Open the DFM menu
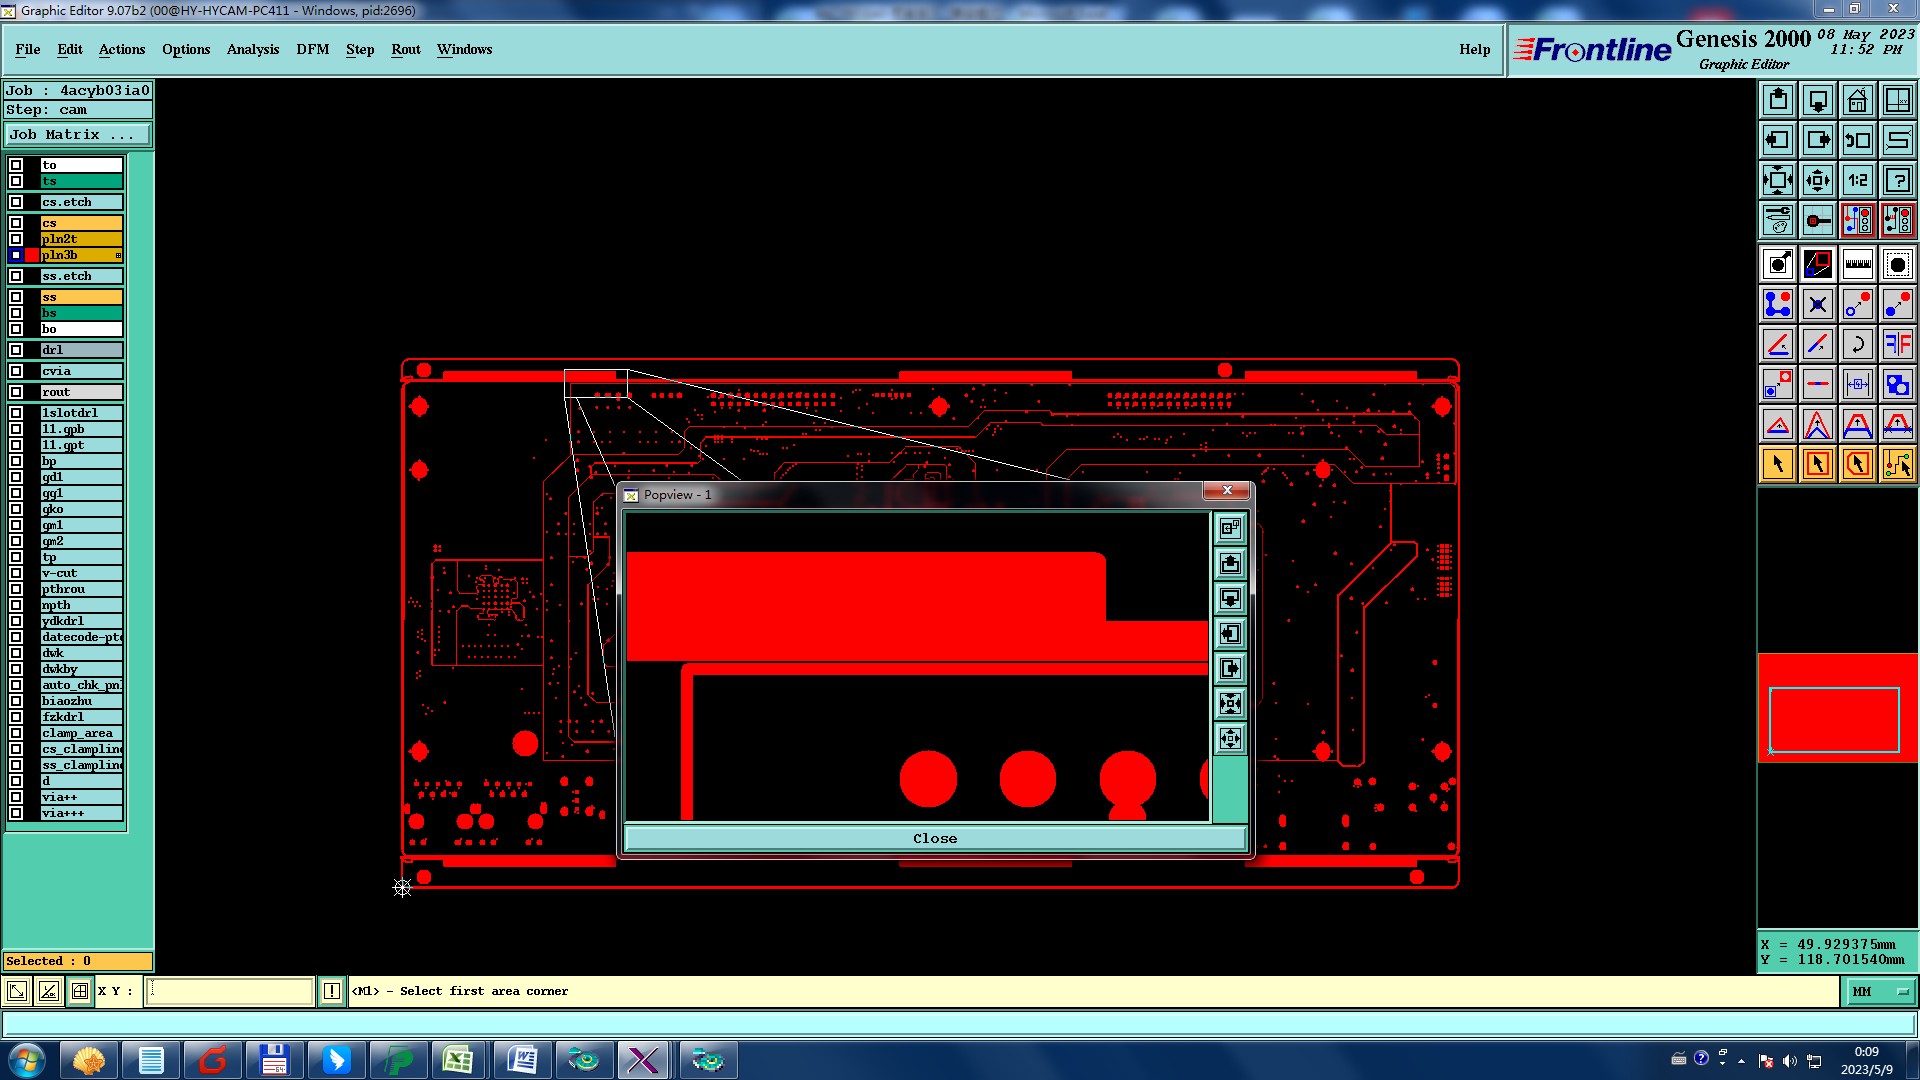 [x=312, y=49]
